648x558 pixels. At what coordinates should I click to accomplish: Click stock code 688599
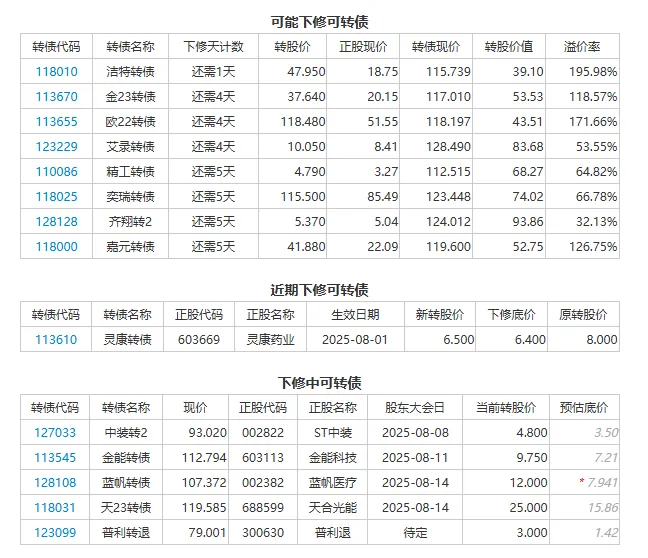[x=263, y=508]
